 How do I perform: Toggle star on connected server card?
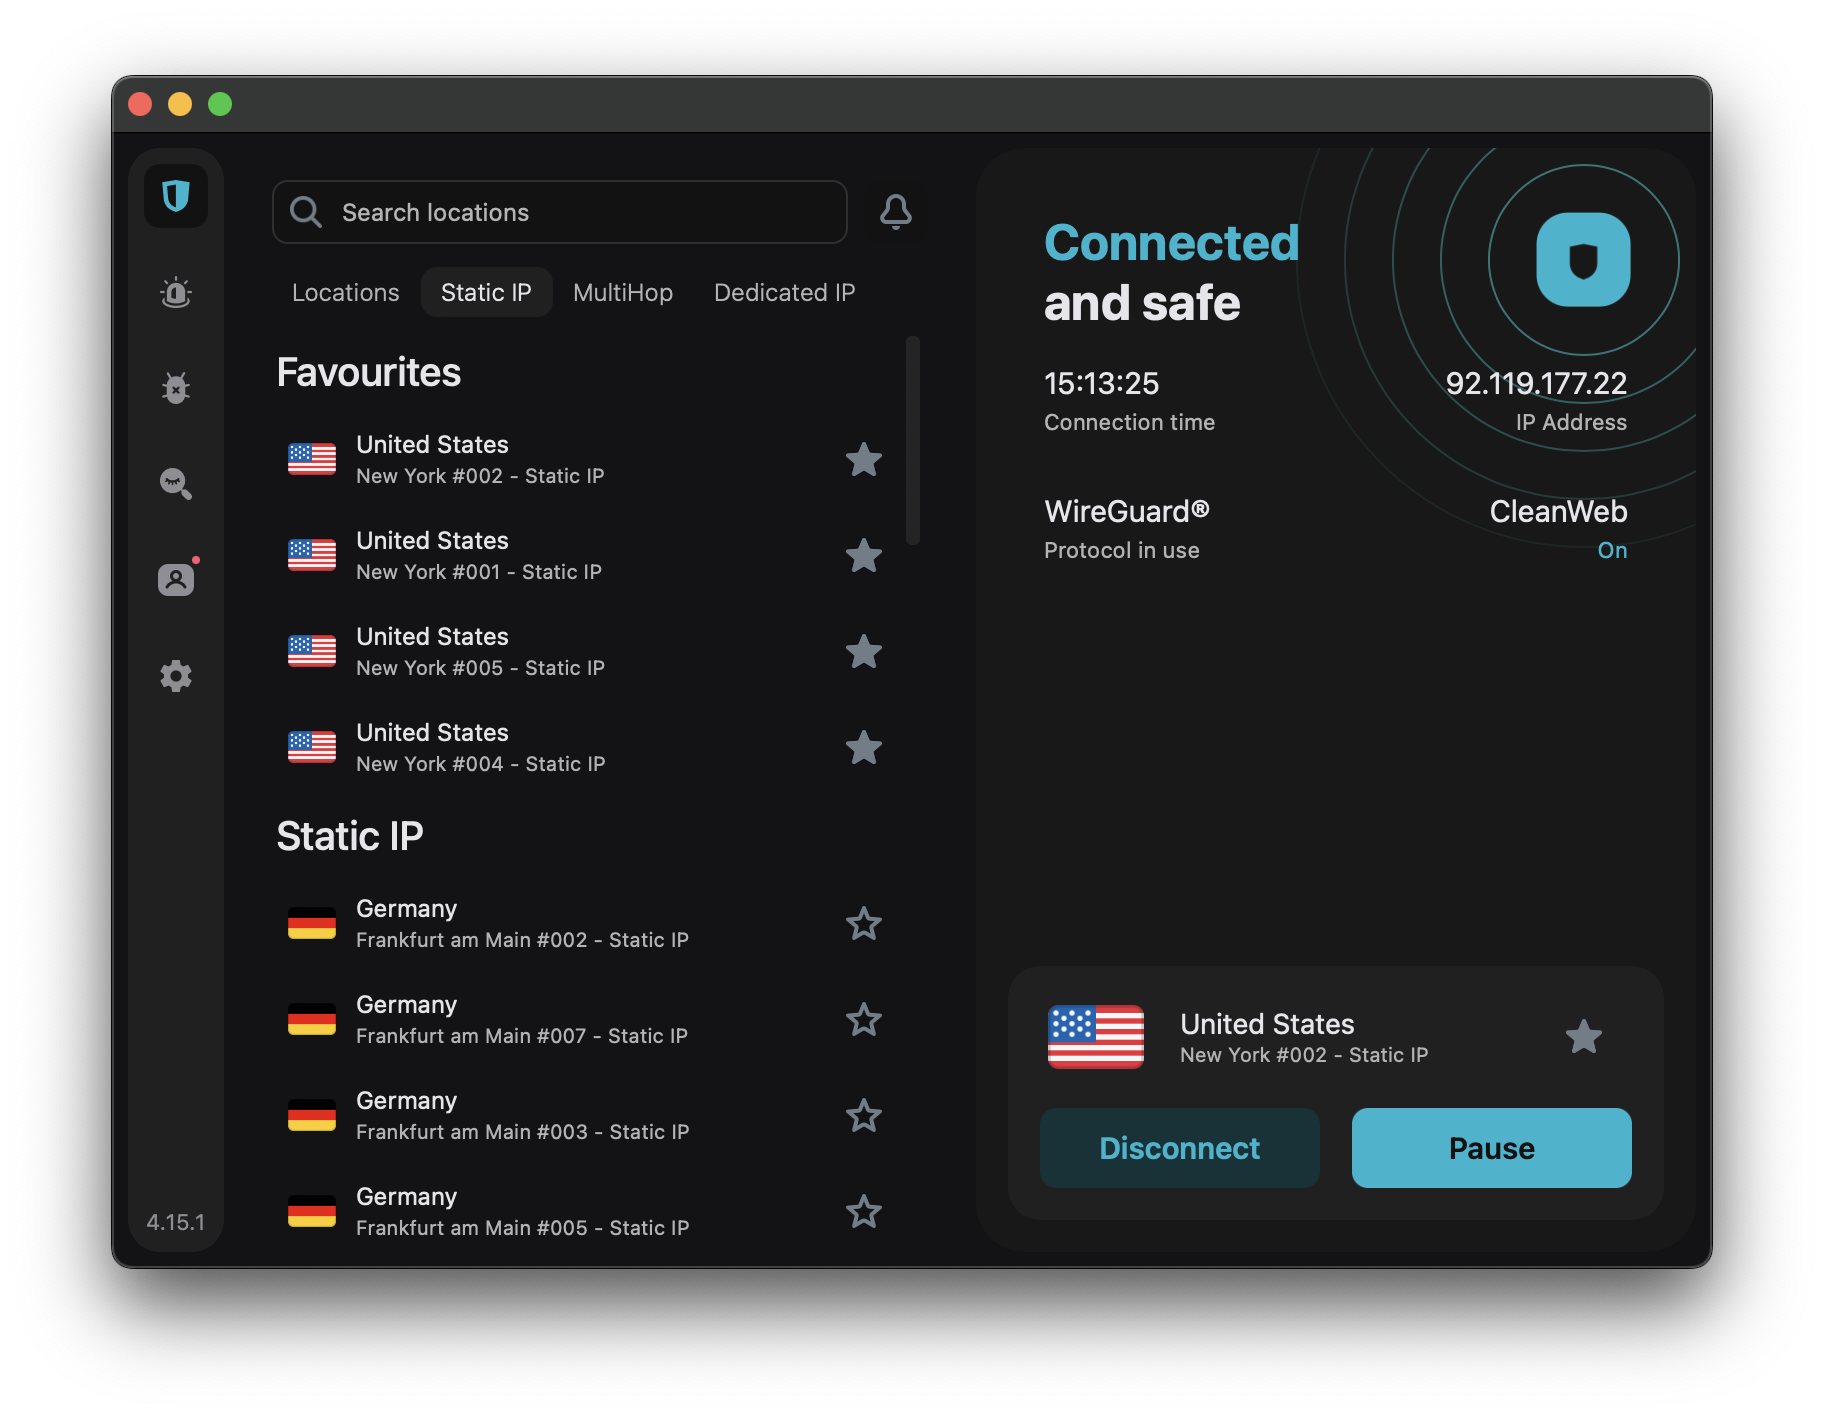[x=1584, y=1037]
